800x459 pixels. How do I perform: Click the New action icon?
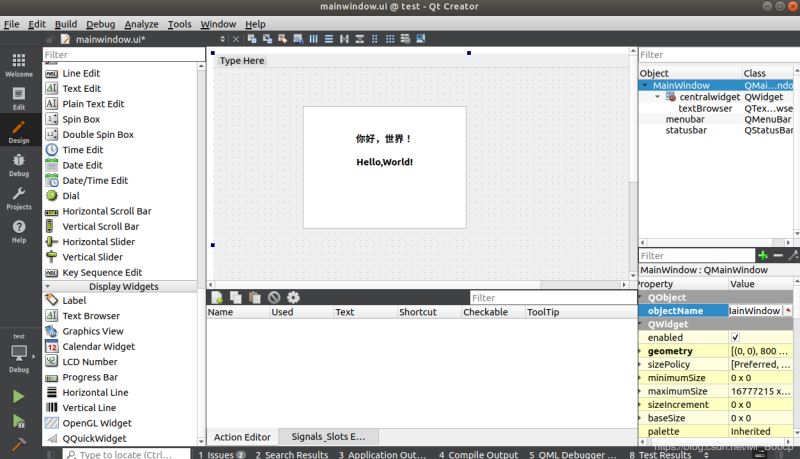(216, 297)
